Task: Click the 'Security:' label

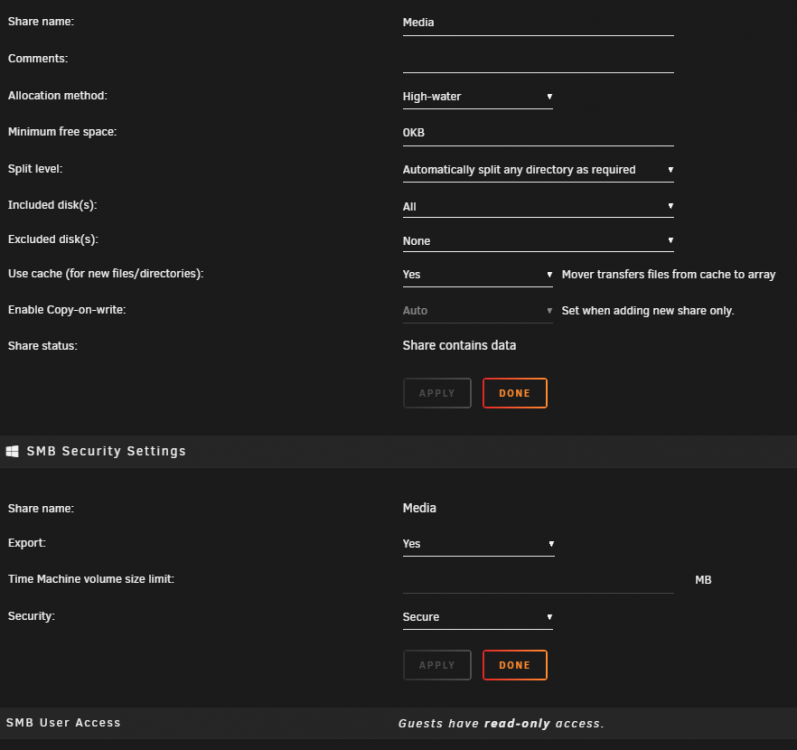Action: click(31, 616)
